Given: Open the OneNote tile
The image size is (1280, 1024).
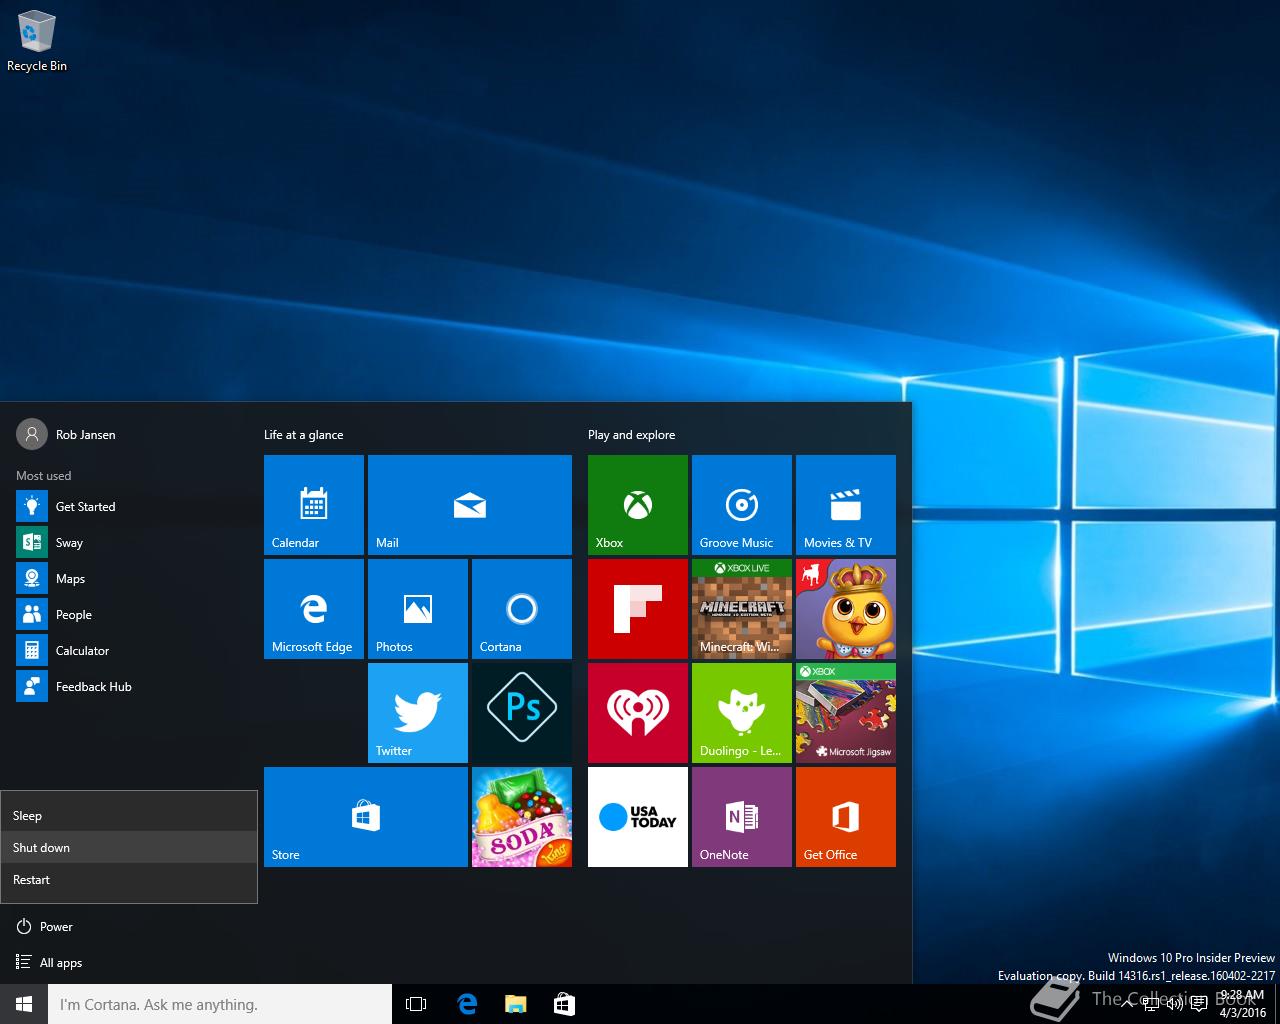Looking at the screenshot, I should tap(742, 817).
